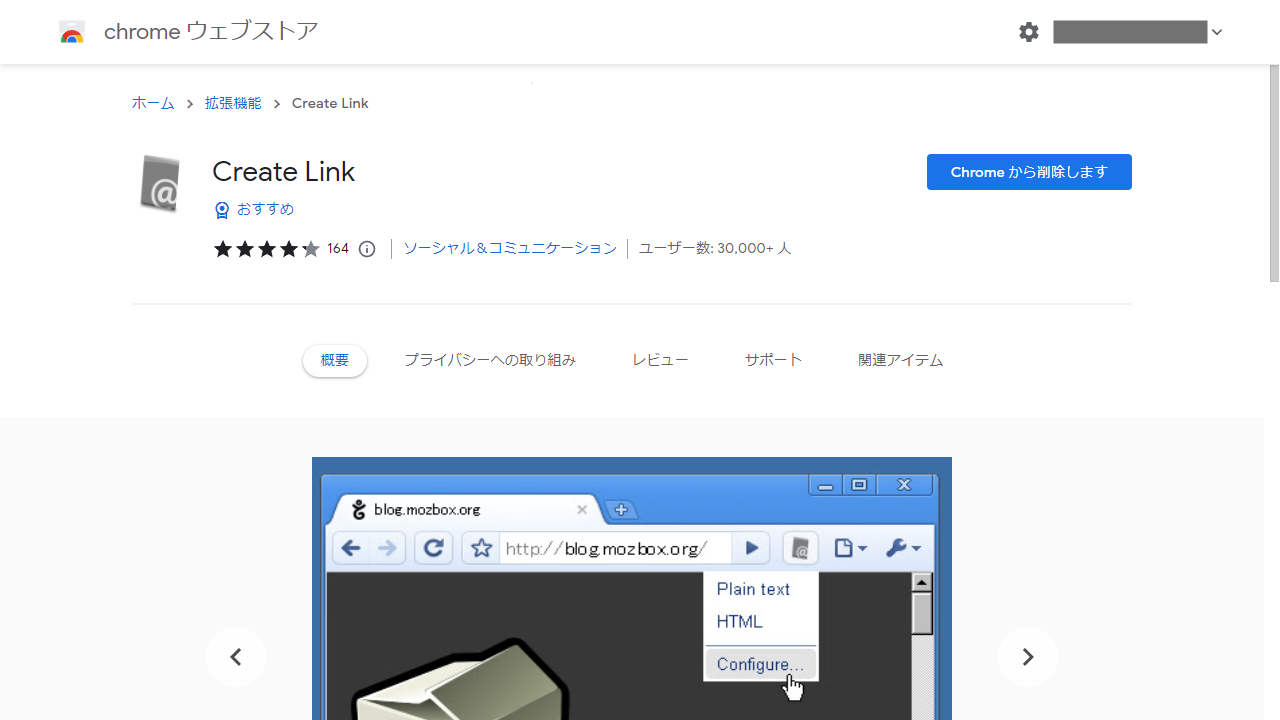The width and height of the screenshot is (1280, 720).
Task: Show next screenshot with right arrow
Action: pos(1028,657)
